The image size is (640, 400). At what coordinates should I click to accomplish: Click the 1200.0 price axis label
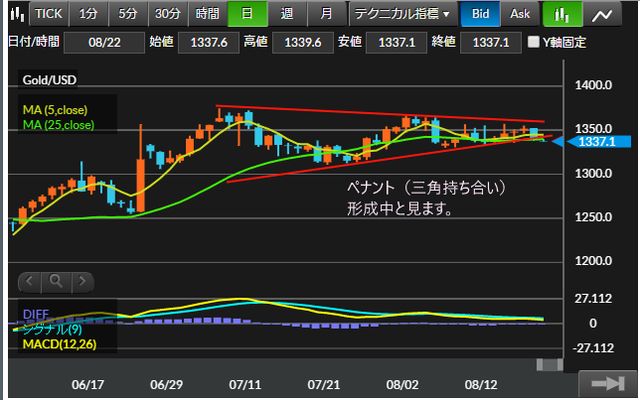pyautogui.click(x=593, y=261)
